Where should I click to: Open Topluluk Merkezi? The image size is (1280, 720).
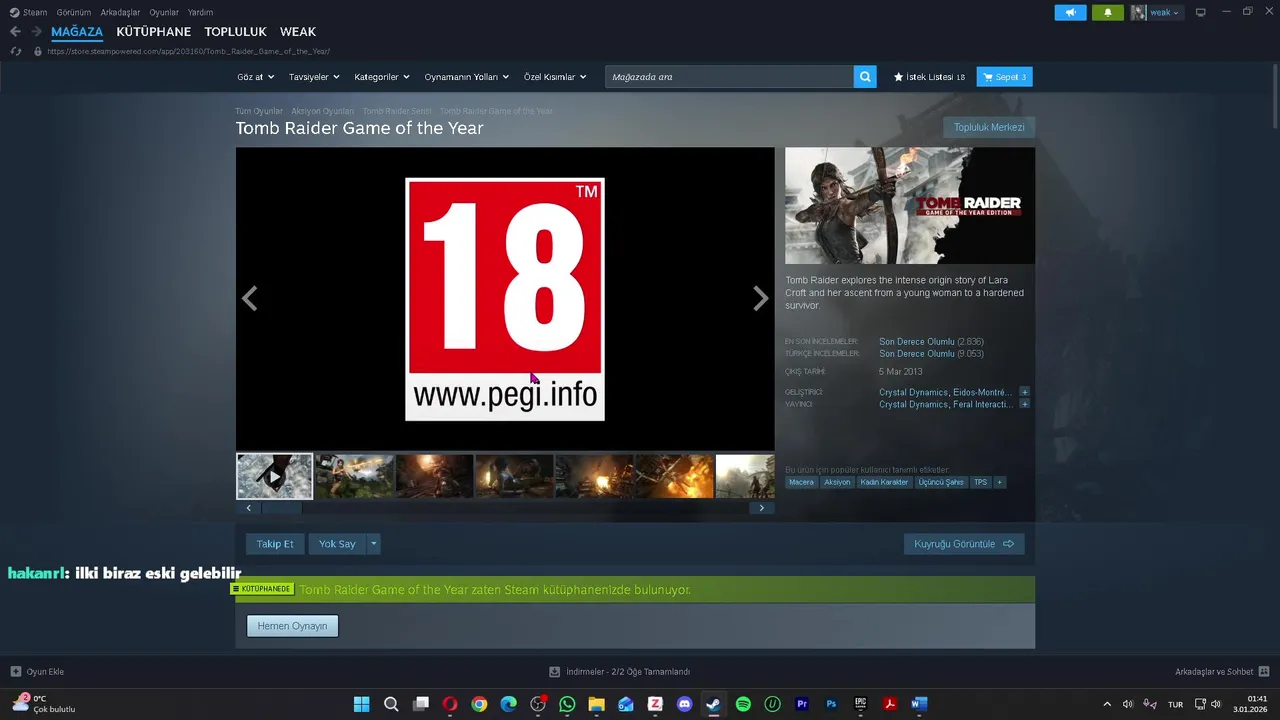click(x=989, y=127)
